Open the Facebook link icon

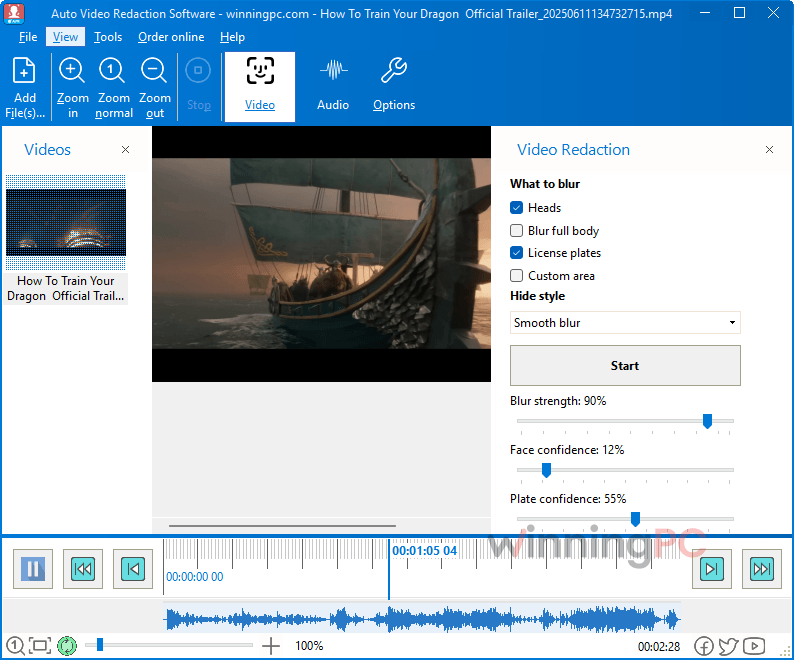703,646
